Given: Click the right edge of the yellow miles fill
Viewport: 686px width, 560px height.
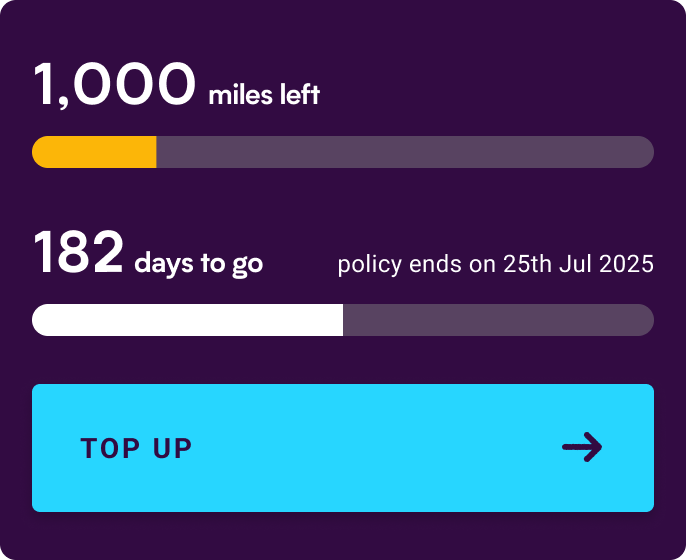Looking at the screenshot, I should (155, 152).
